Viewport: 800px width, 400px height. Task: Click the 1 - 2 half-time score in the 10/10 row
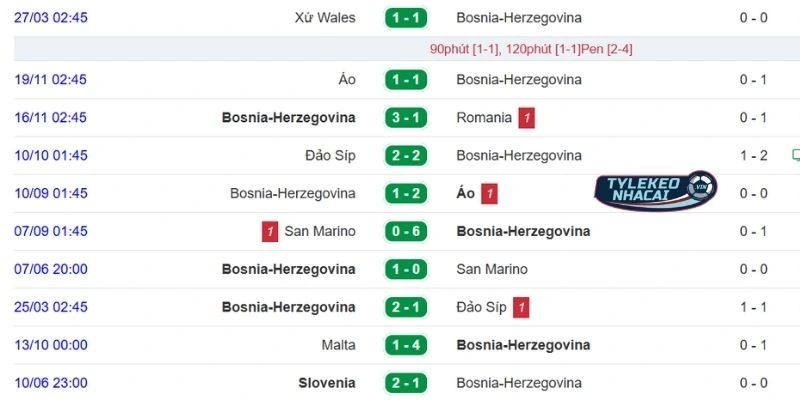(x=753, y=156)
